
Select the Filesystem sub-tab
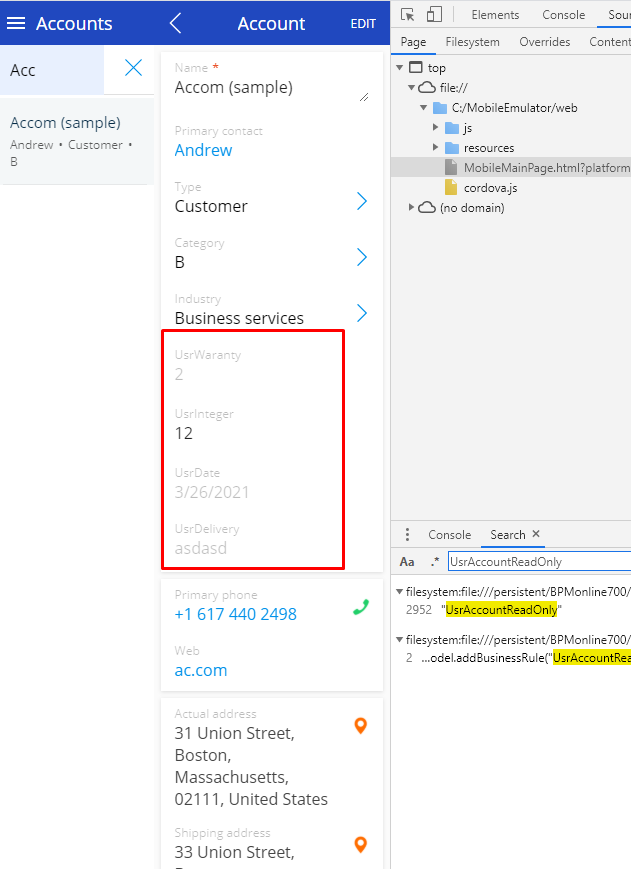pos(473,42)
